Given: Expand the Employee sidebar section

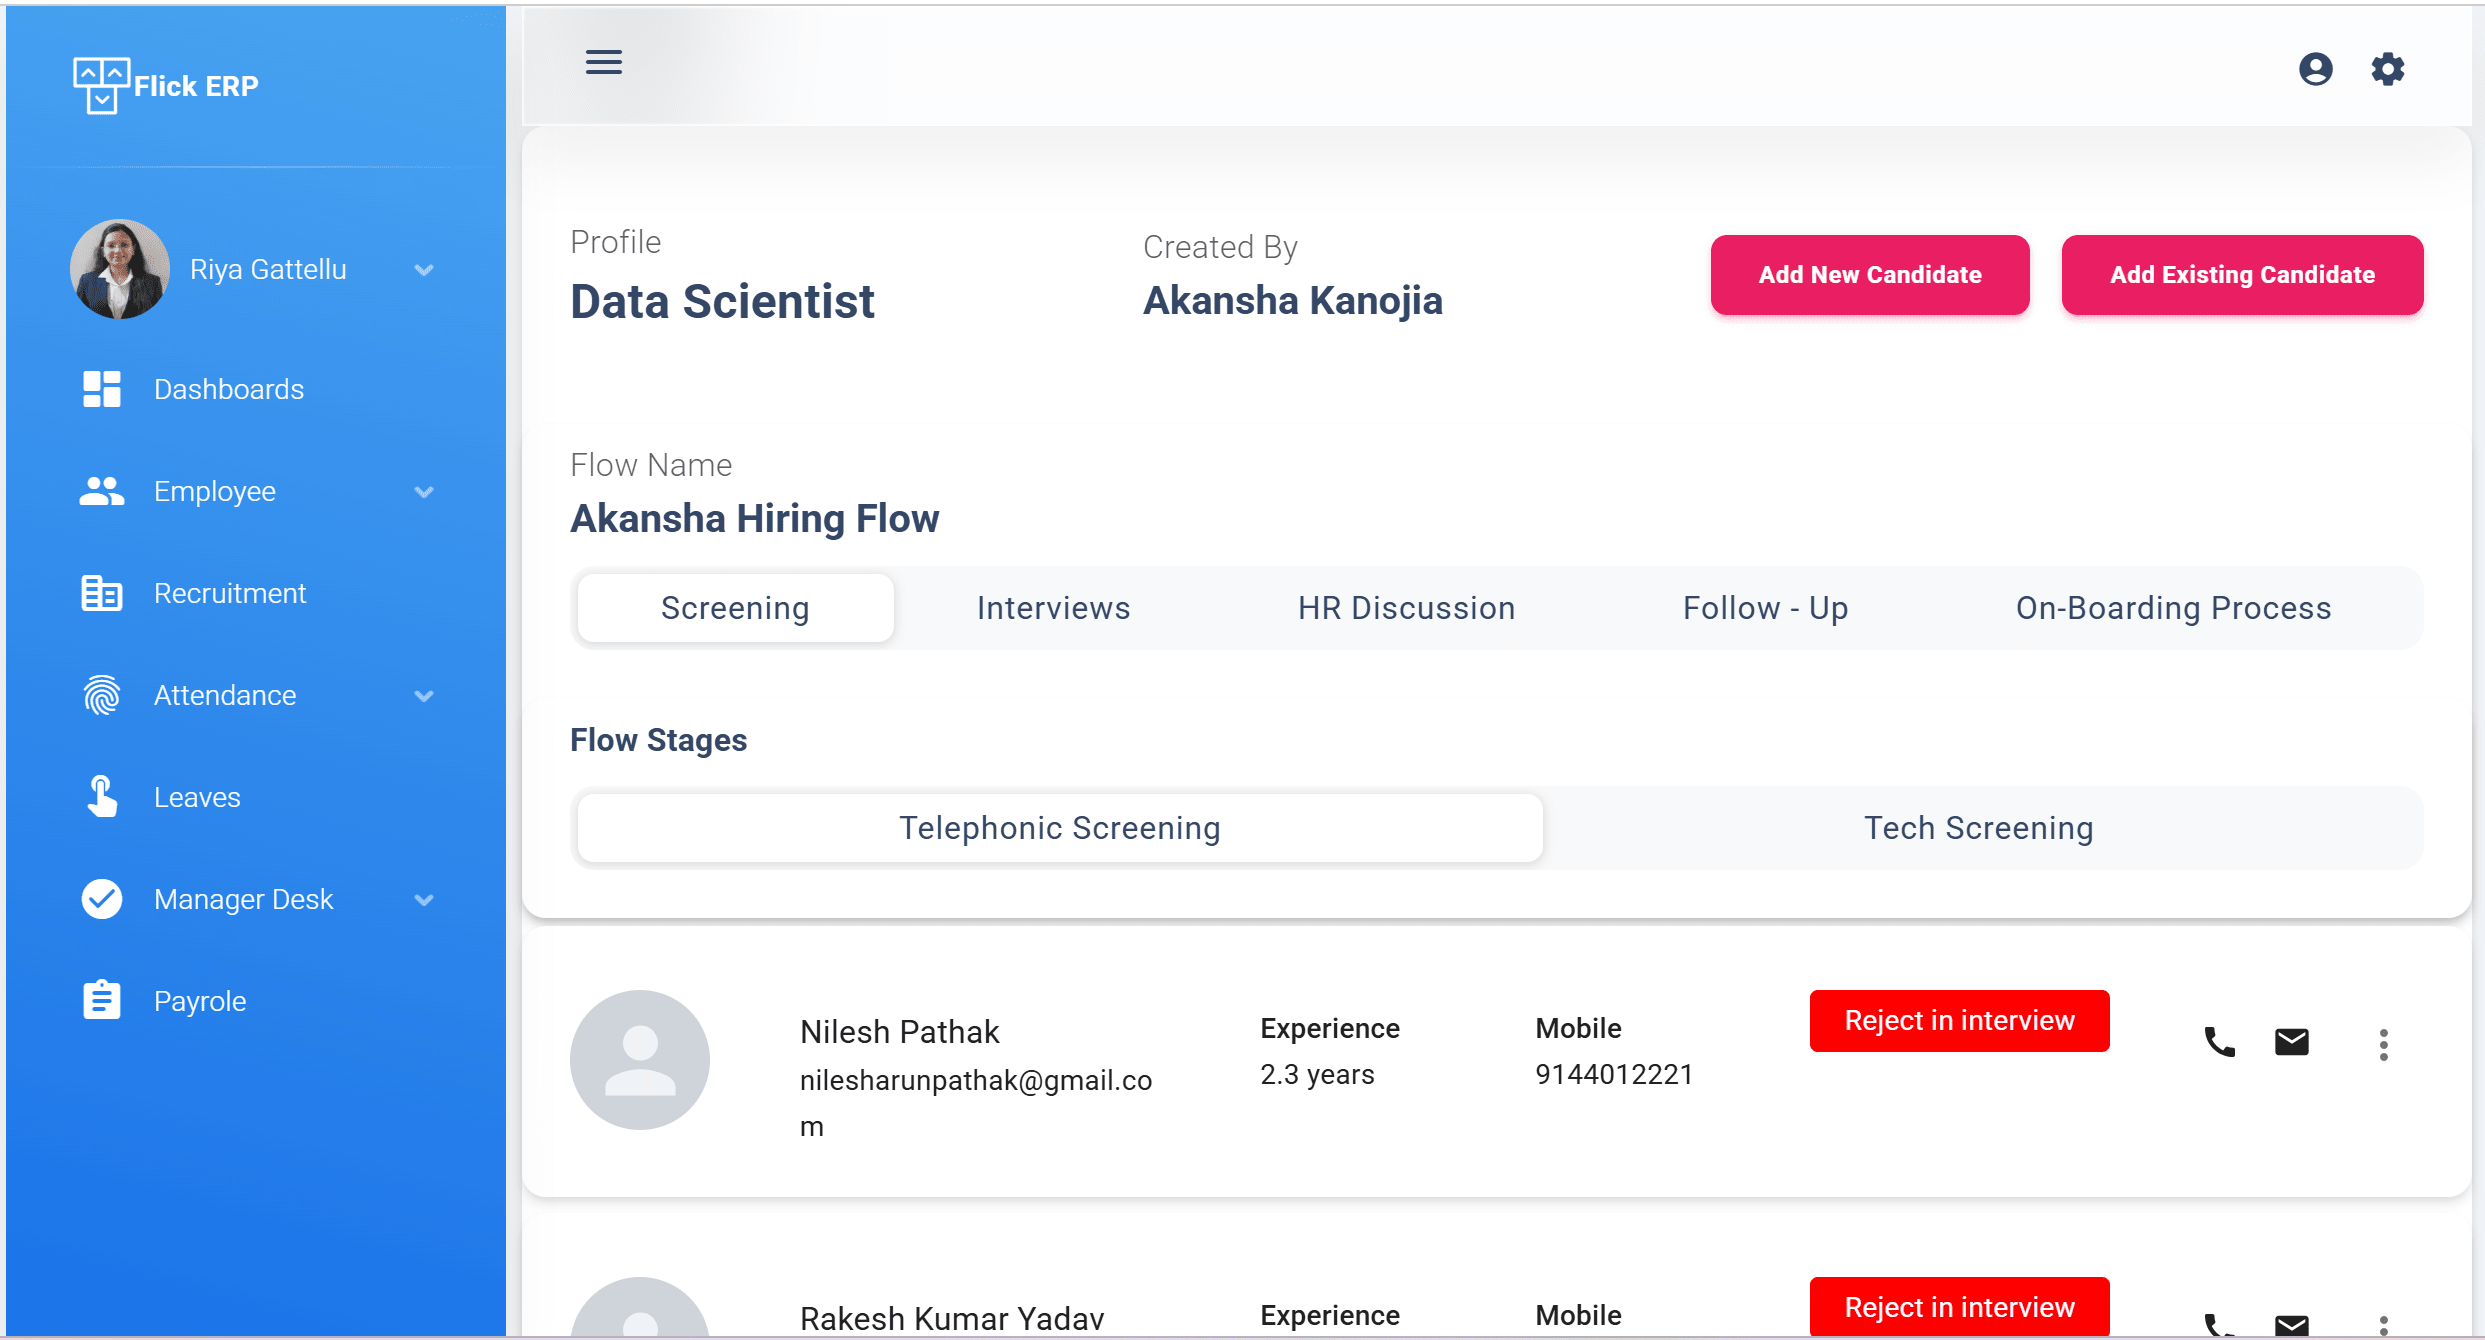Looking at the screenshot, I should click(x=423, y=491).
